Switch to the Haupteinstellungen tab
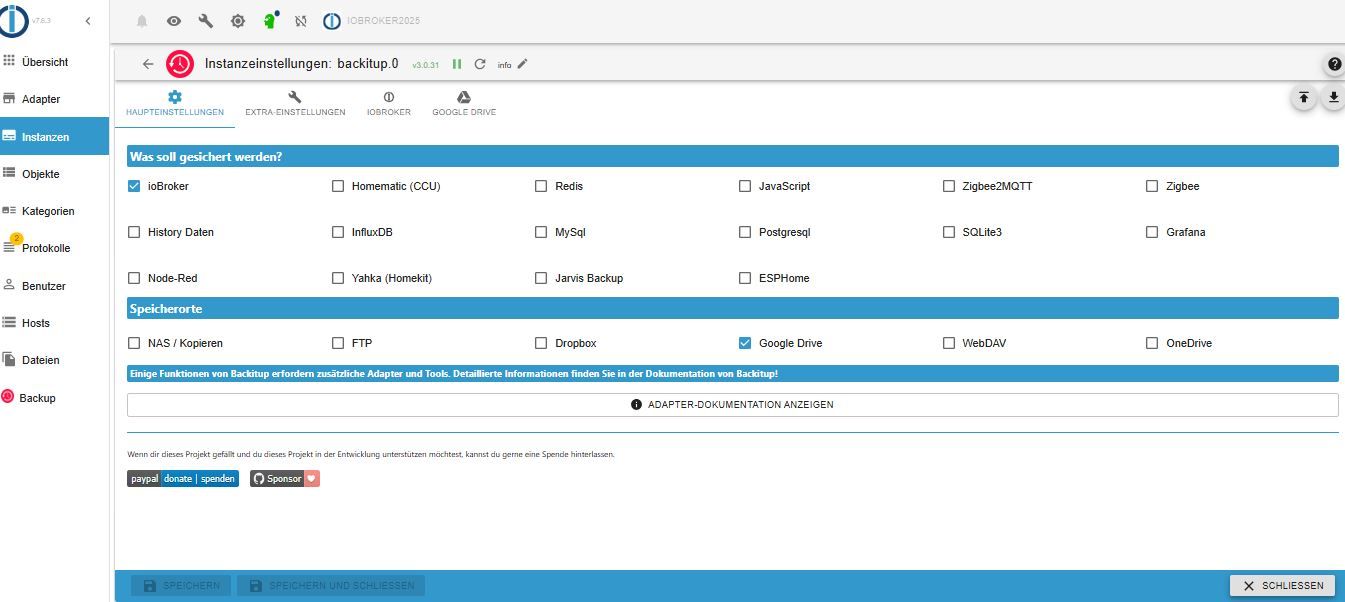This screenshot has width=1345, height=602. tap(175, 104)
